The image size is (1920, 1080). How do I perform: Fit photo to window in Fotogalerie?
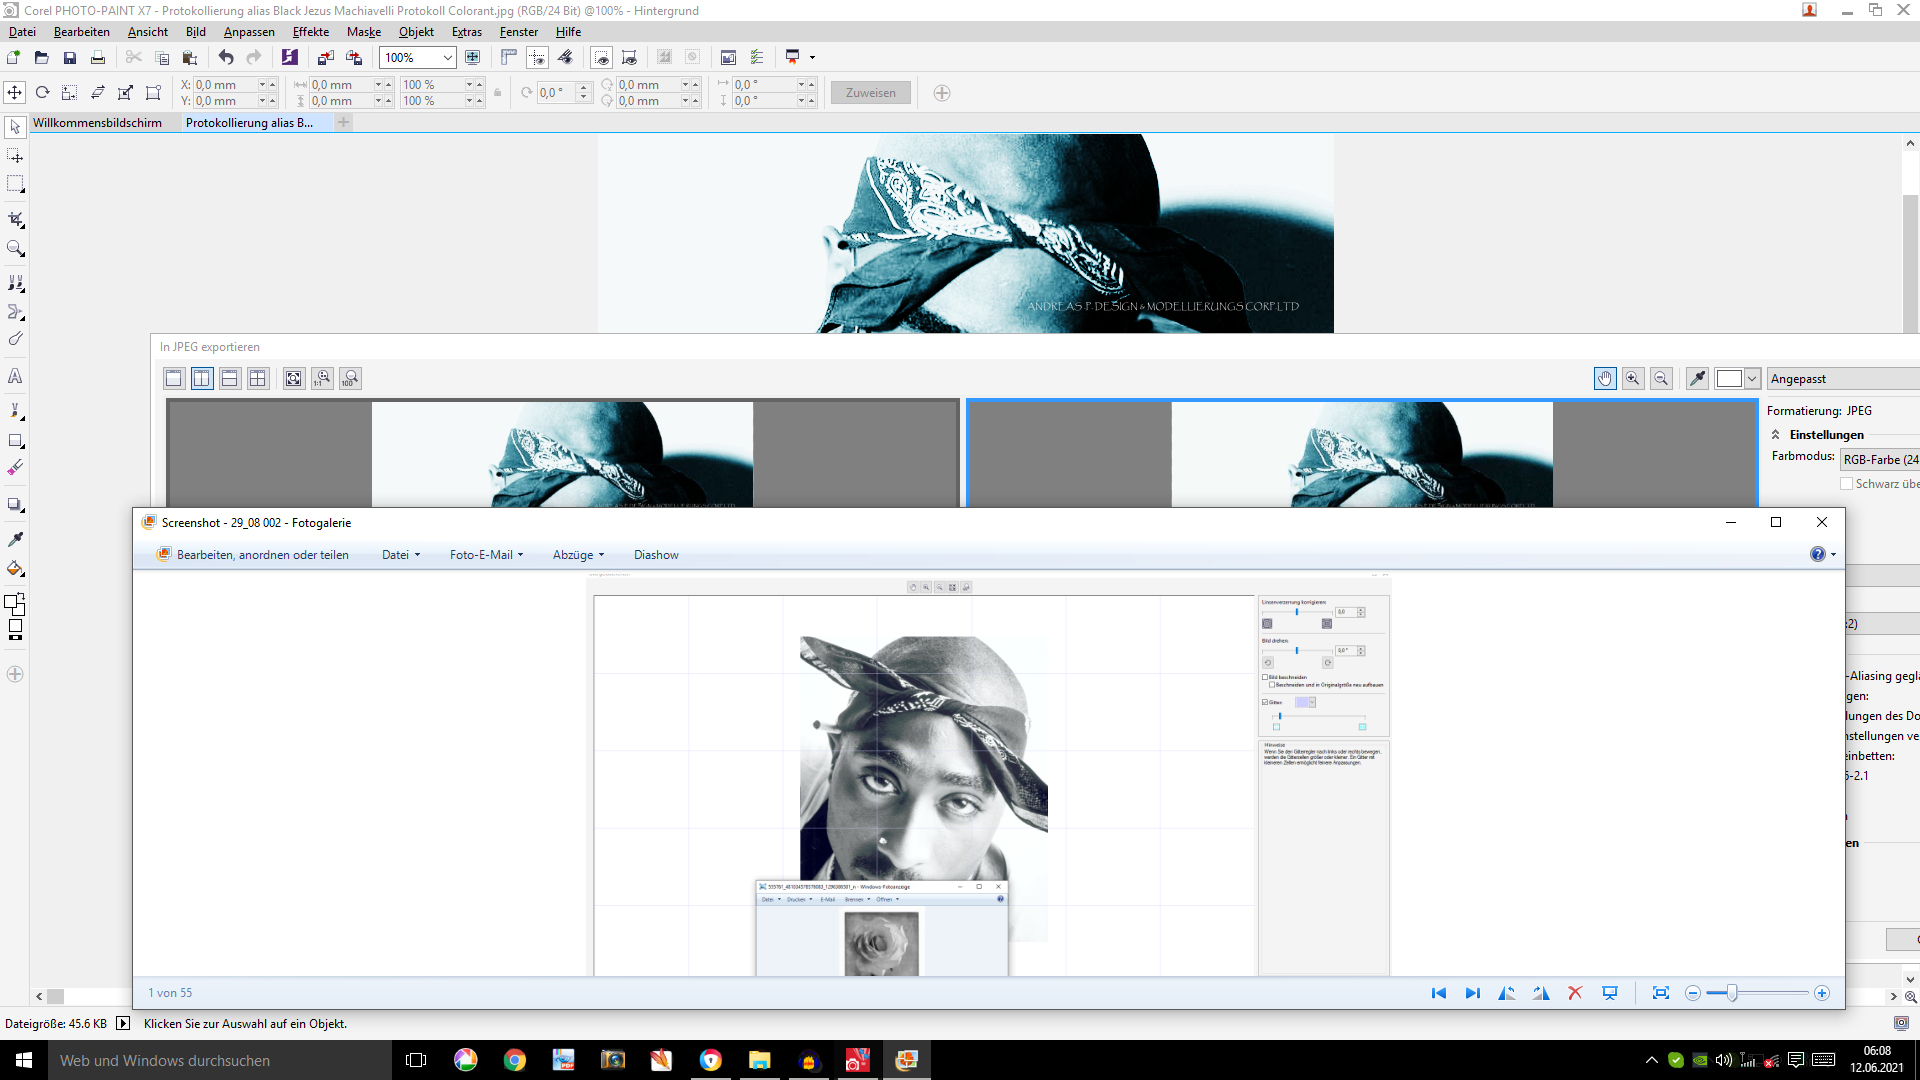(1661, 993)
